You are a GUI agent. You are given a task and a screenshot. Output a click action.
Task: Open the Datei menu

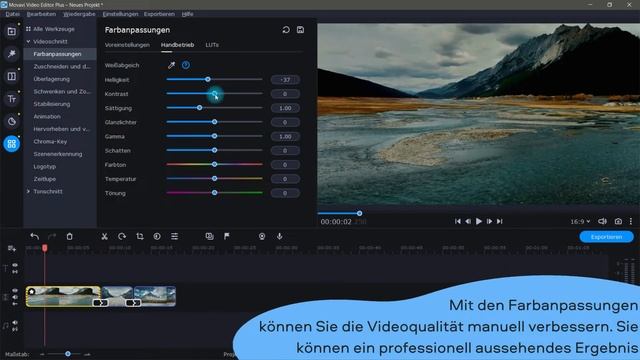[12, 14]
